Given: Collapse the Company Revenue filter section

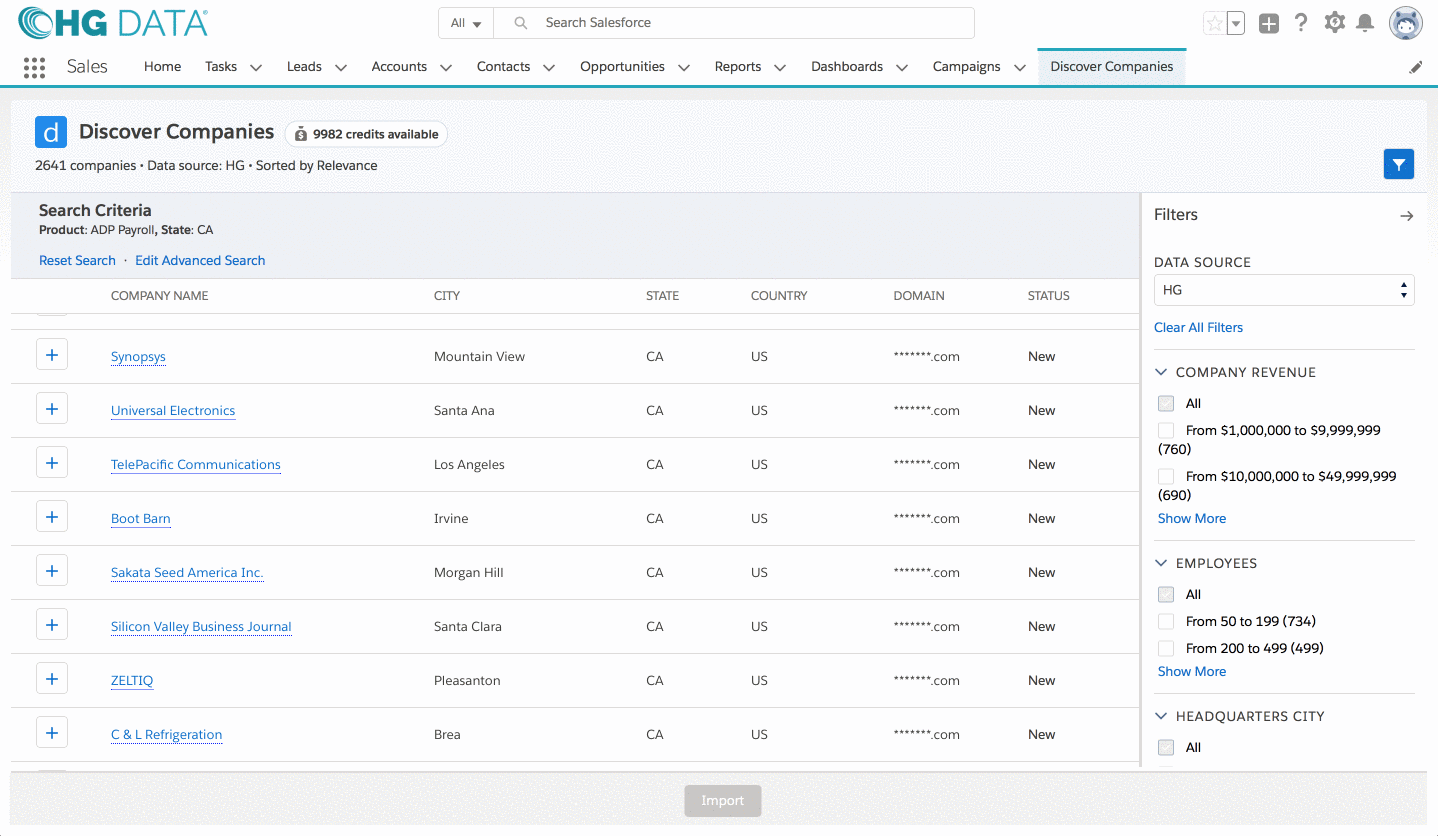Looking at the screenshot, I should tap(1162, 372).
